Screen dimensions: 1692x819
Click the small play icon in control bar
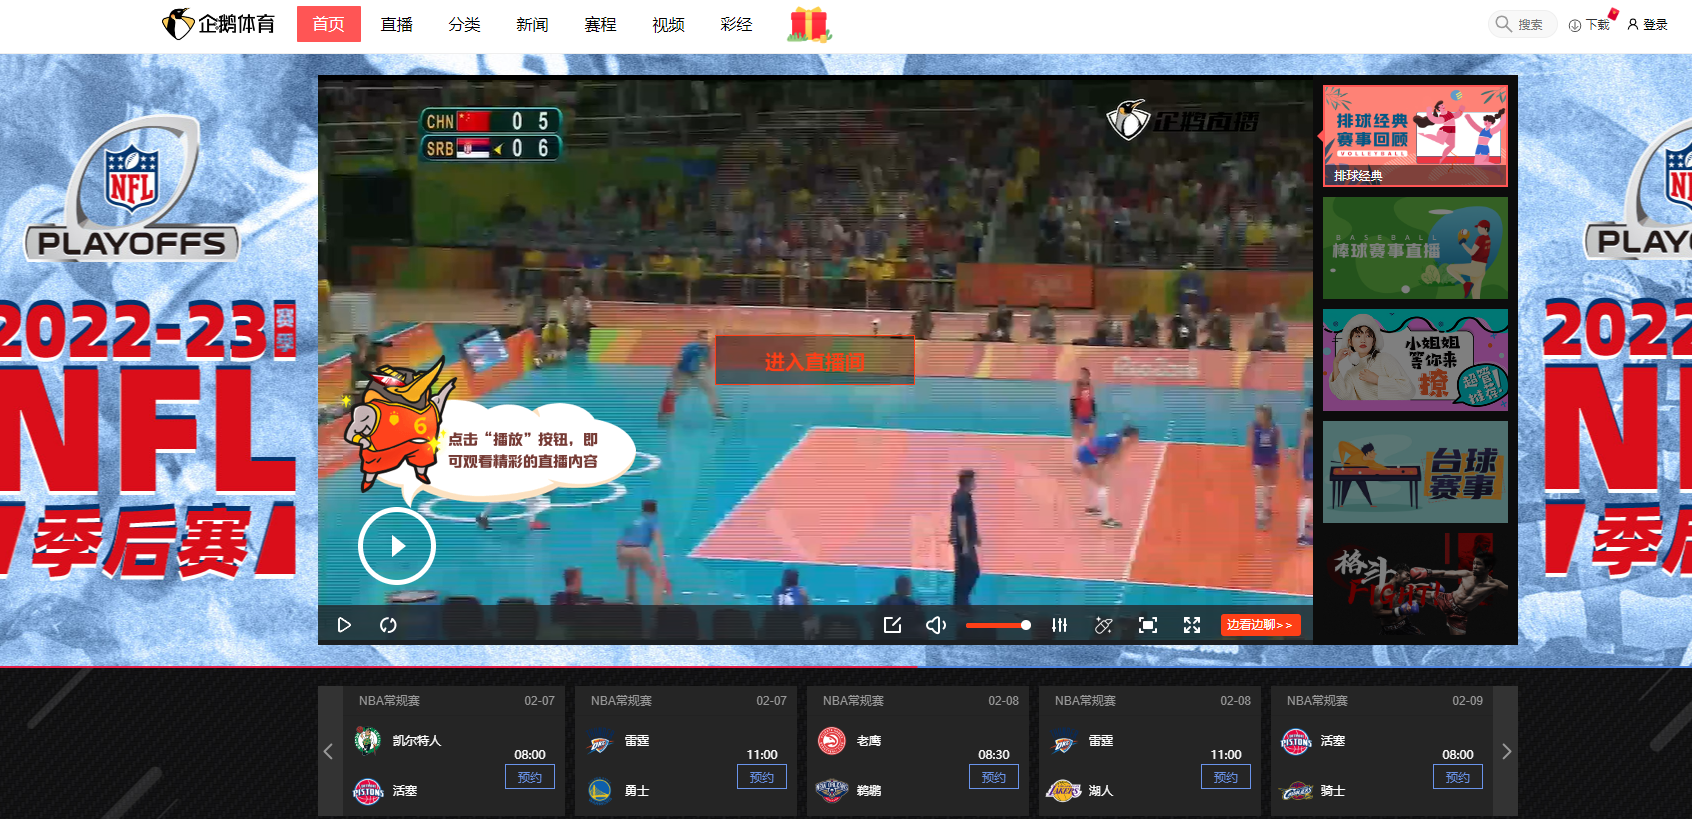click(x=344, y=625)
